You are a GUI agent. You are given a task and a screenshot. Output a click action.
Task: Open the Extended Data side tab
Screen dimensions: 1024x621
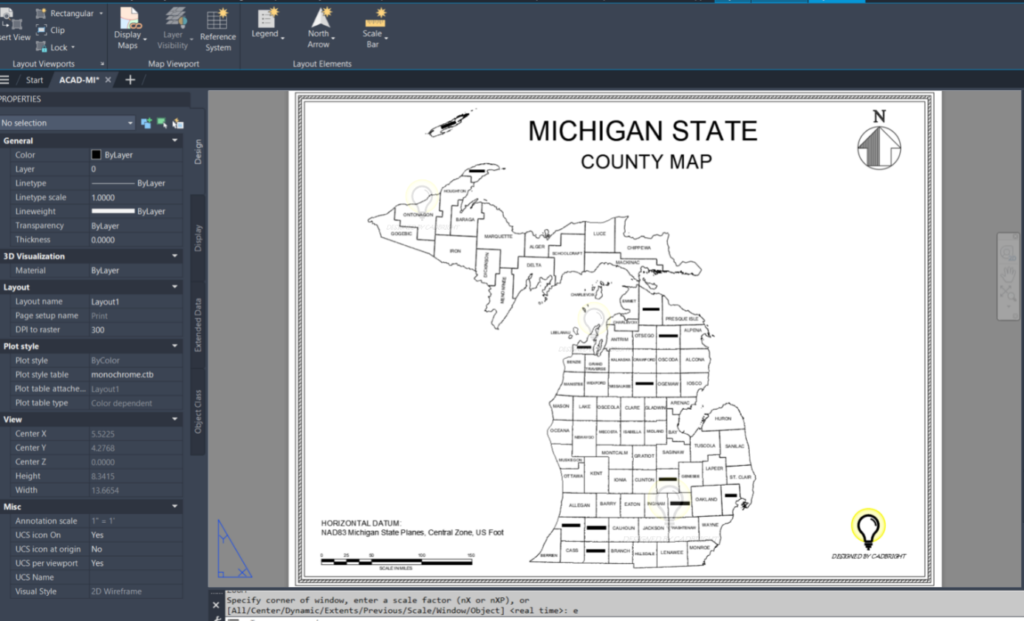coord(198,325)
